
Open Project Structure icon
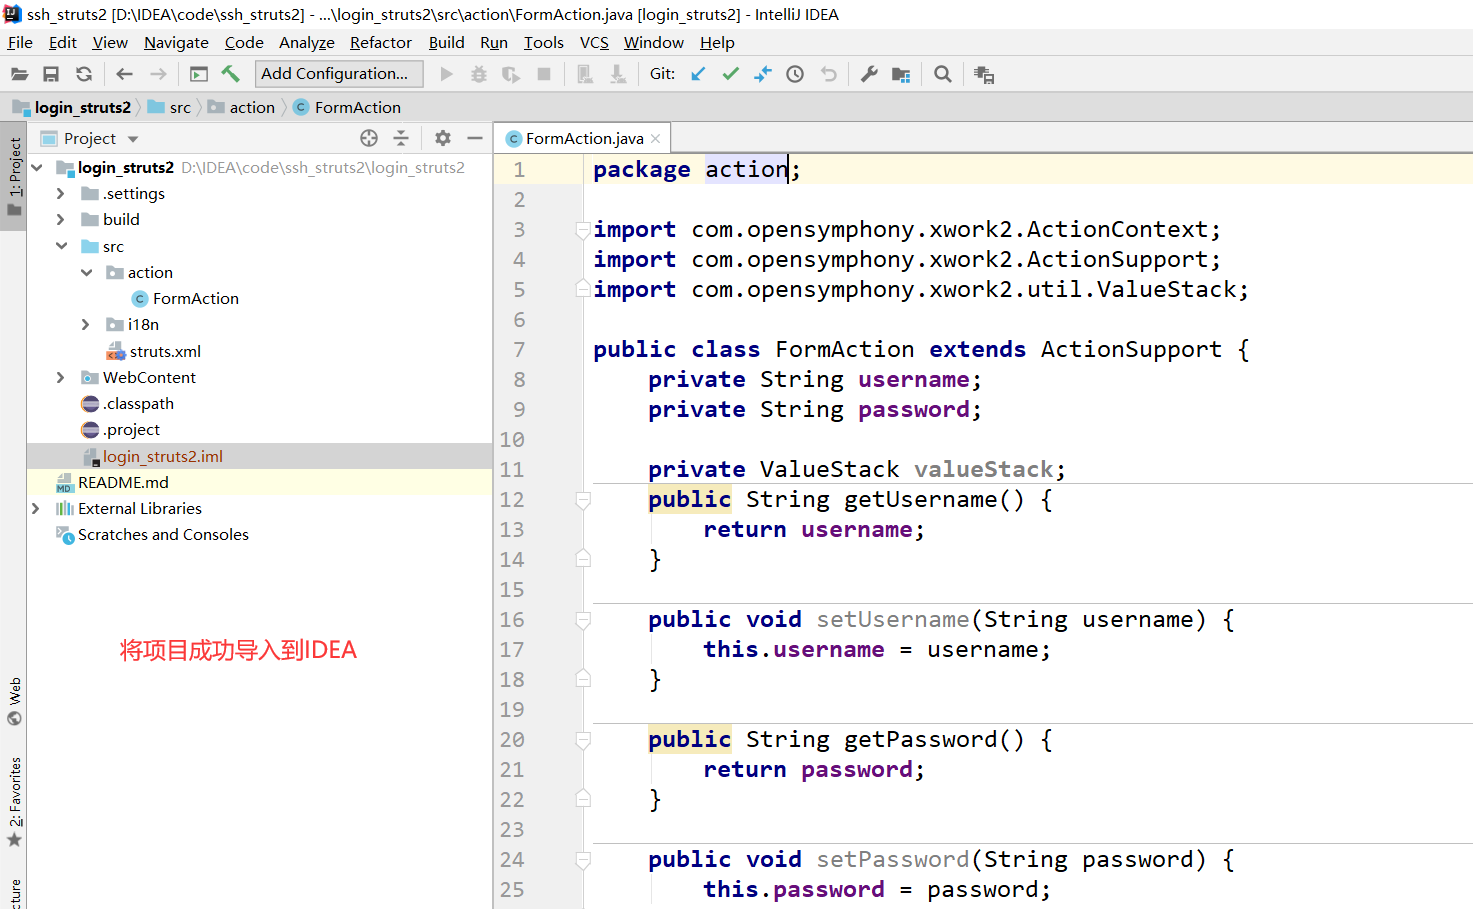(901, 74)
